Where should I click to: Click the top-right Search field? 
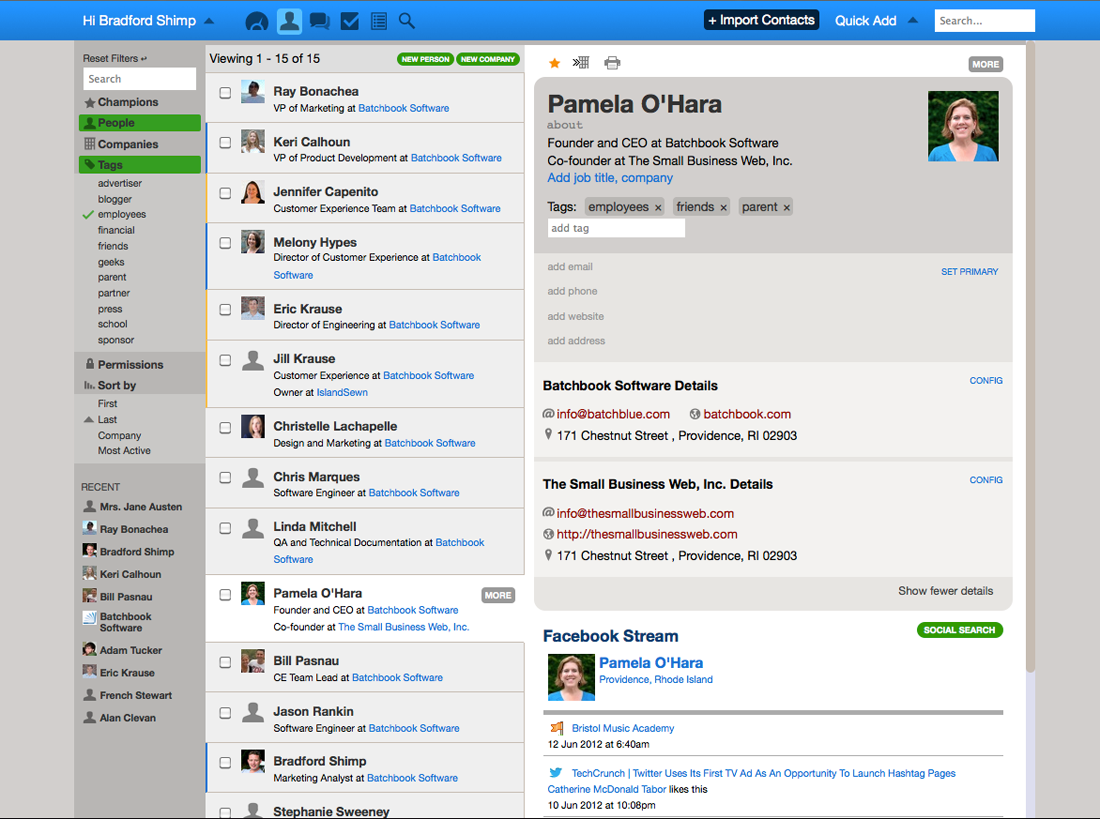pyautogui.click(x=984, y=21)
